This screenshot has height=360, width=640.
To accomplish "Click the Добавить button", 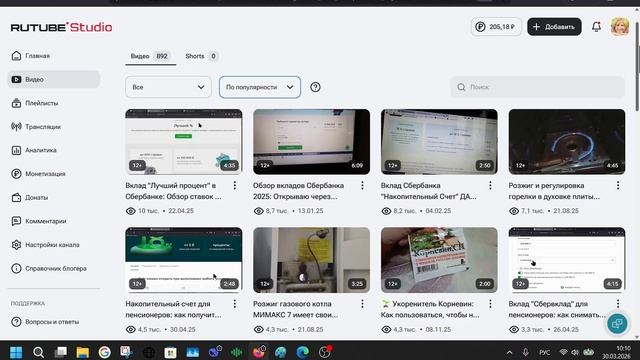I will pos(554,27).
